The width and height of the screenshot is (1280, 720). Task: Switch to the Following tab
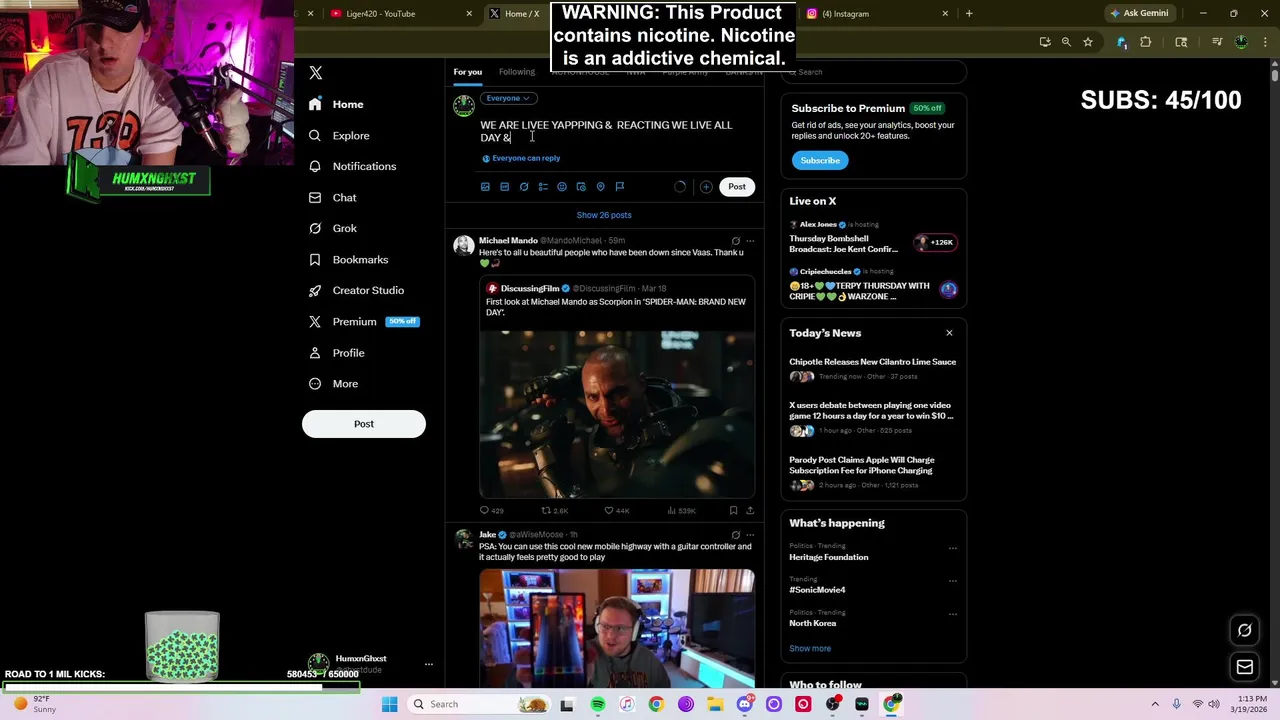517,72
